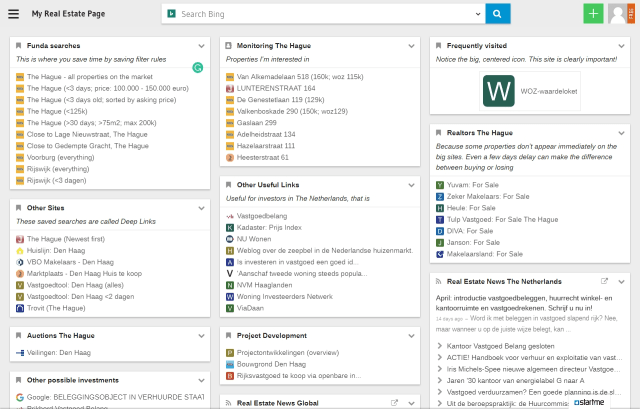The width and height of the screenshot is (640, 409).
Task: Open 'Heule: For Sale' link
Action: 471,208
